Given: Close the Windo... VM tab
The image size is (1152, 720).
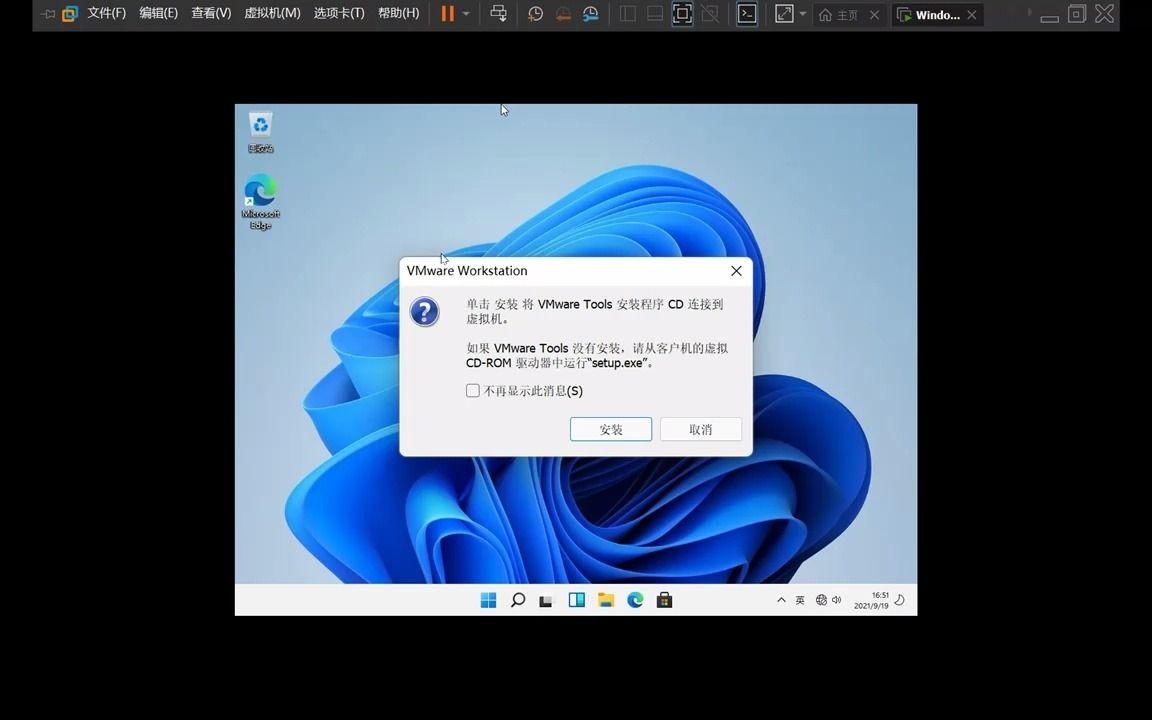Looking at the screenshot, I should tap(972, 15).
